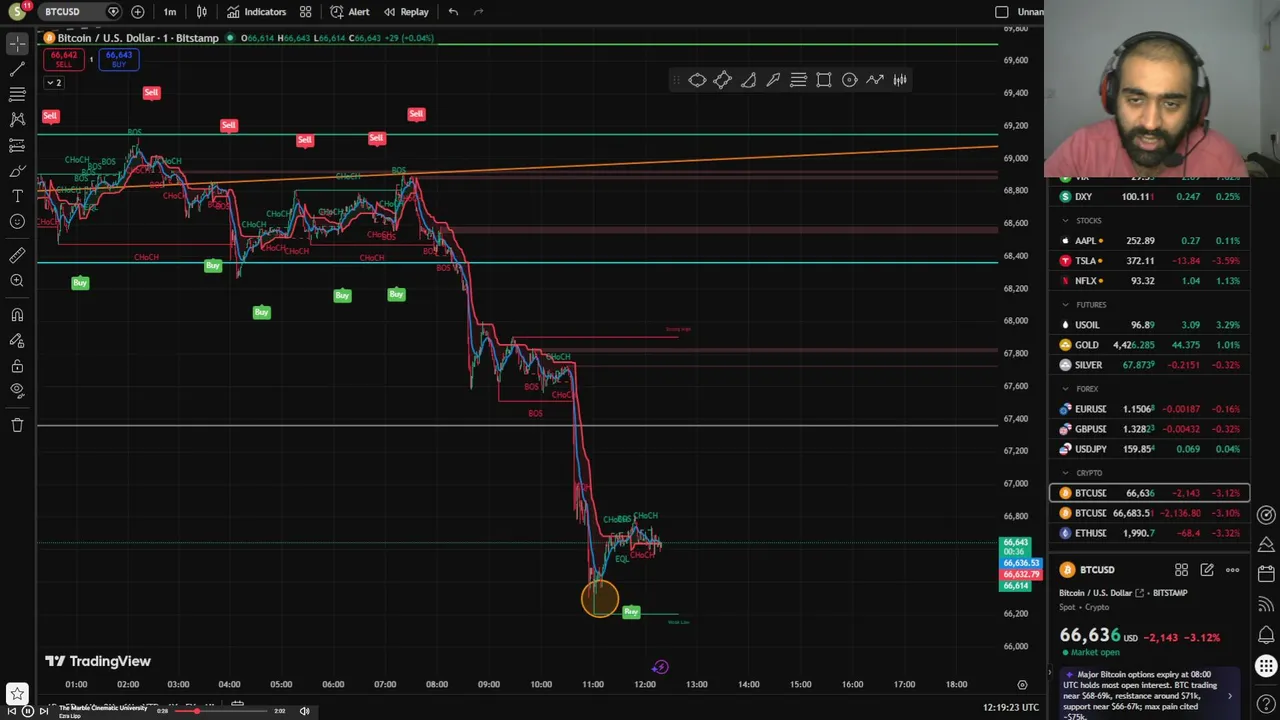This screenshot has height=720, width=1280.
Task: Select the path shape in floating toolbar
Action: (x=722, y=80)
